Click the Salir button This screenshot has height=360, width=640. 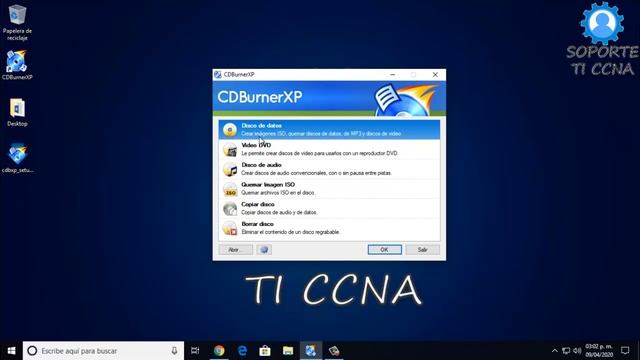[x=423, y=249]
